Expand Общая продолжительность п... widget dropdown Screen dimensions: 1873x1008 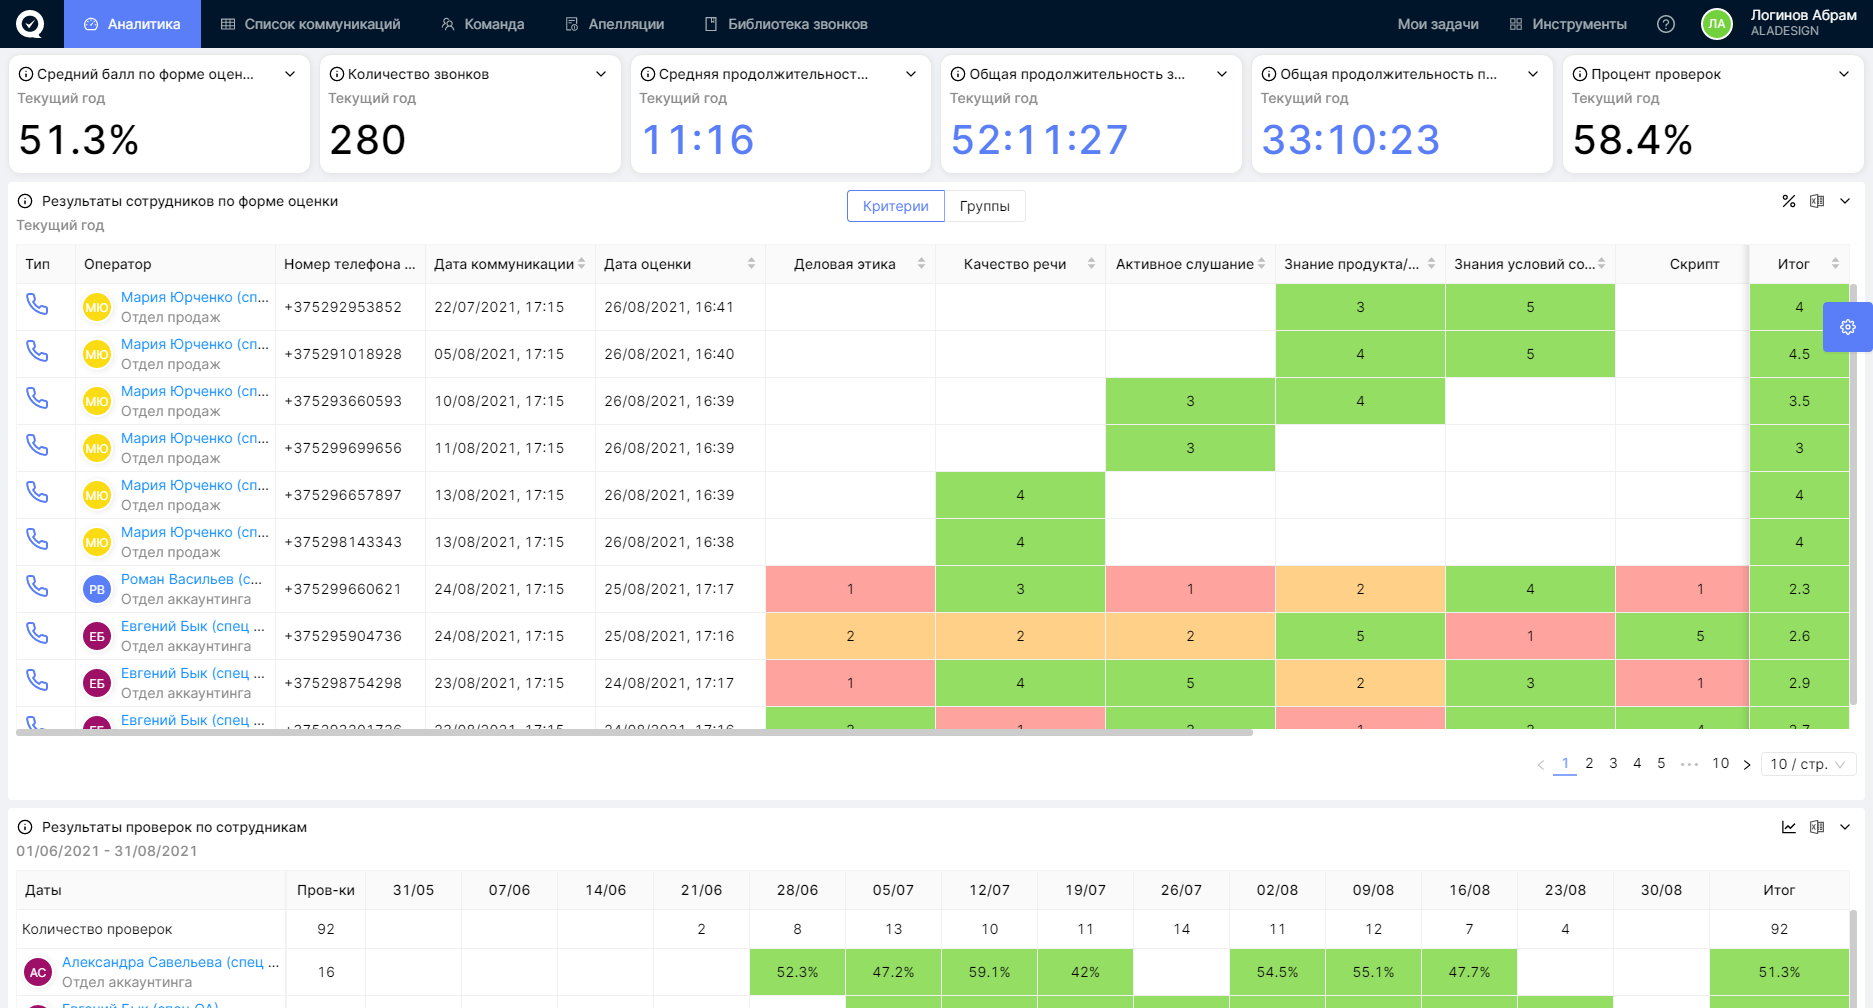click(x=1533, y=74)
